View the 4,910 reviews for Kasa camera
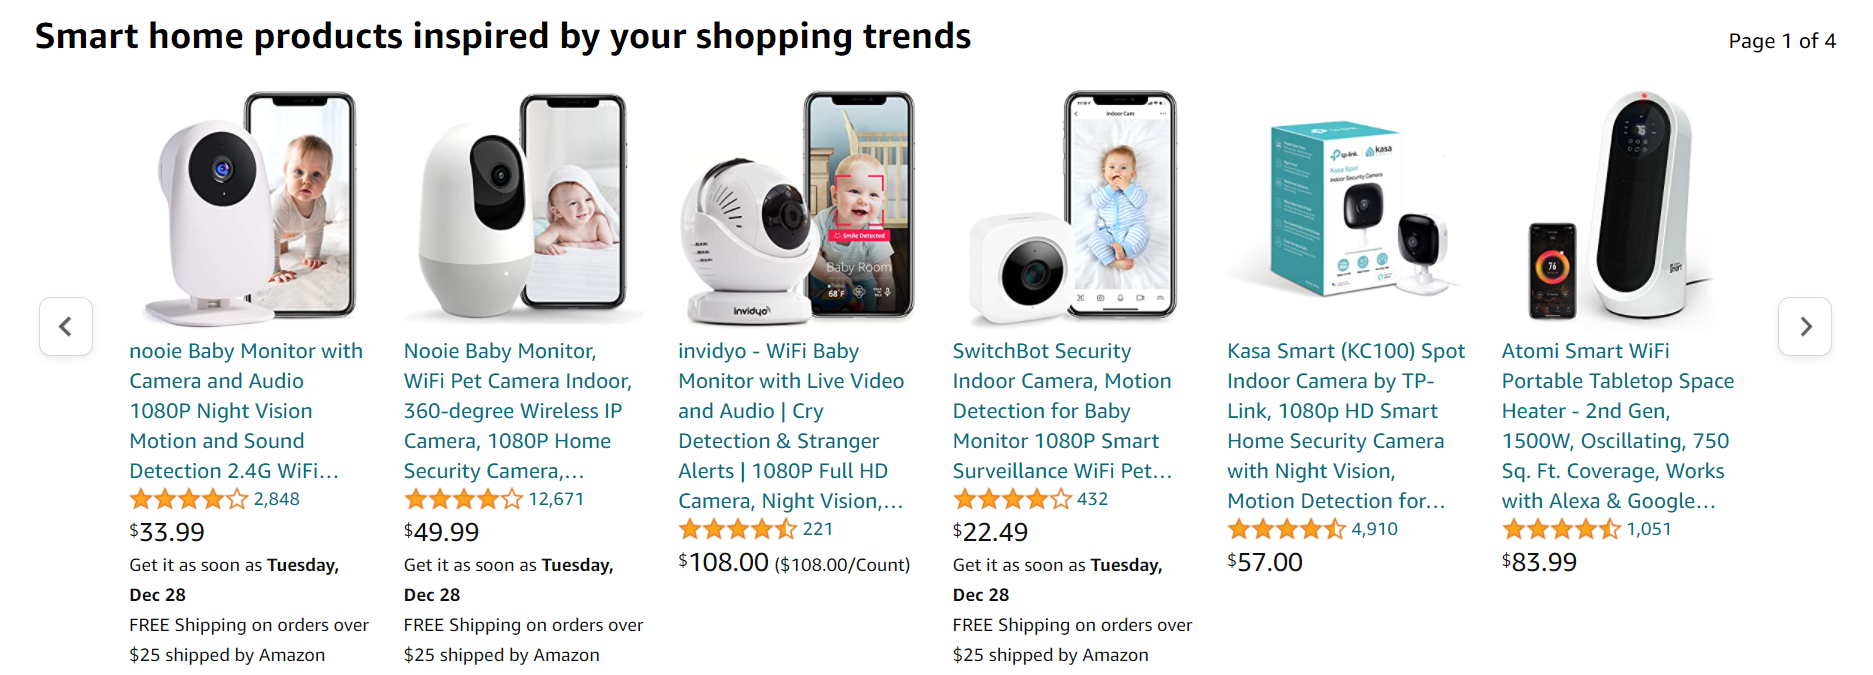This screenshot has height=675, width=1873. click(x=1374, y=529)
